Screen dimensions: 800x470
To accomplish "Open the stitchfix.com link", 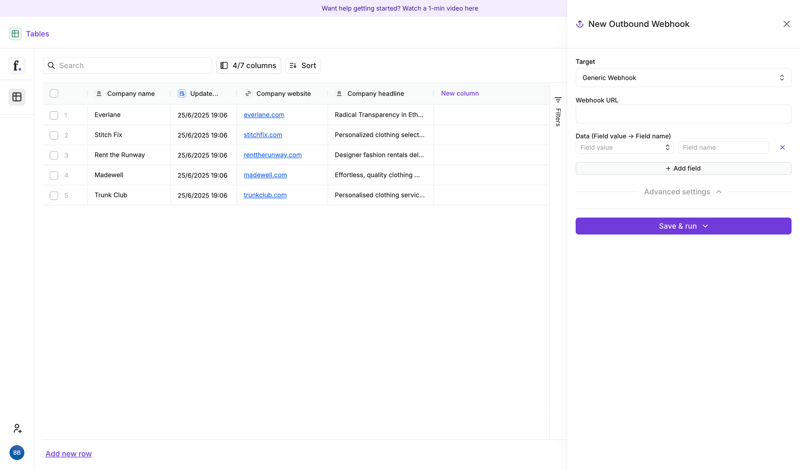I will point(263,135).
